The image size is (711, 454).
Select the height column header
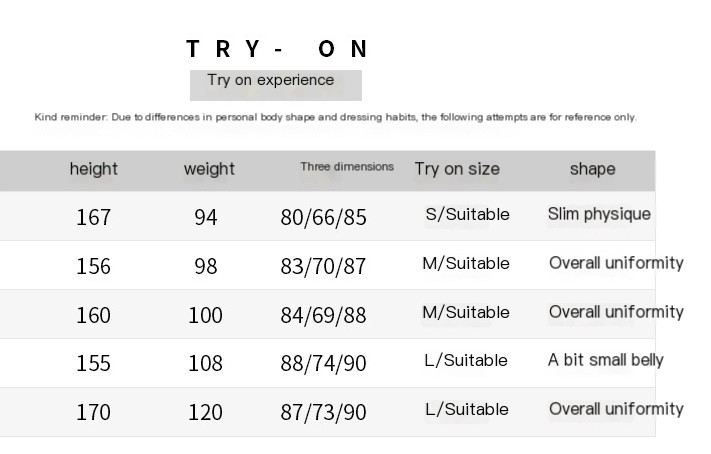tap(93, 169)
